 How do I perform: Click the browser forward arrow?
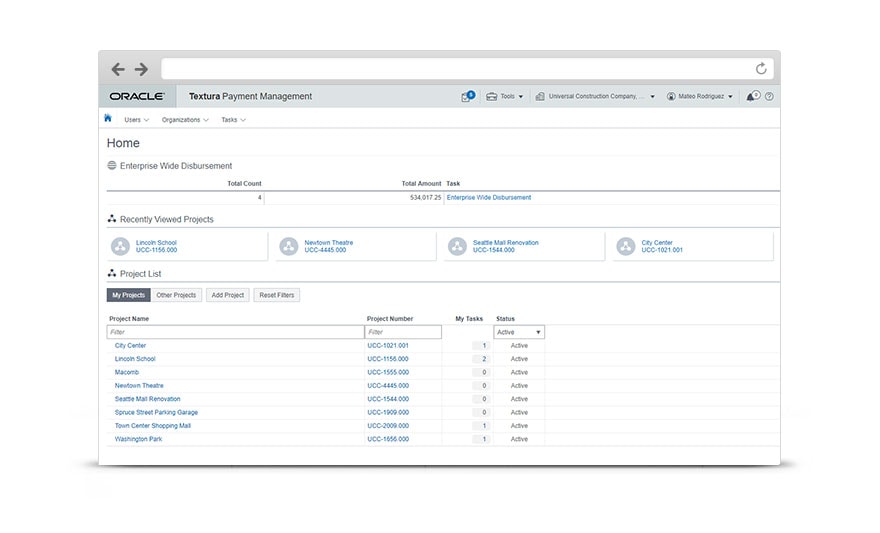[x=141, y=69]
